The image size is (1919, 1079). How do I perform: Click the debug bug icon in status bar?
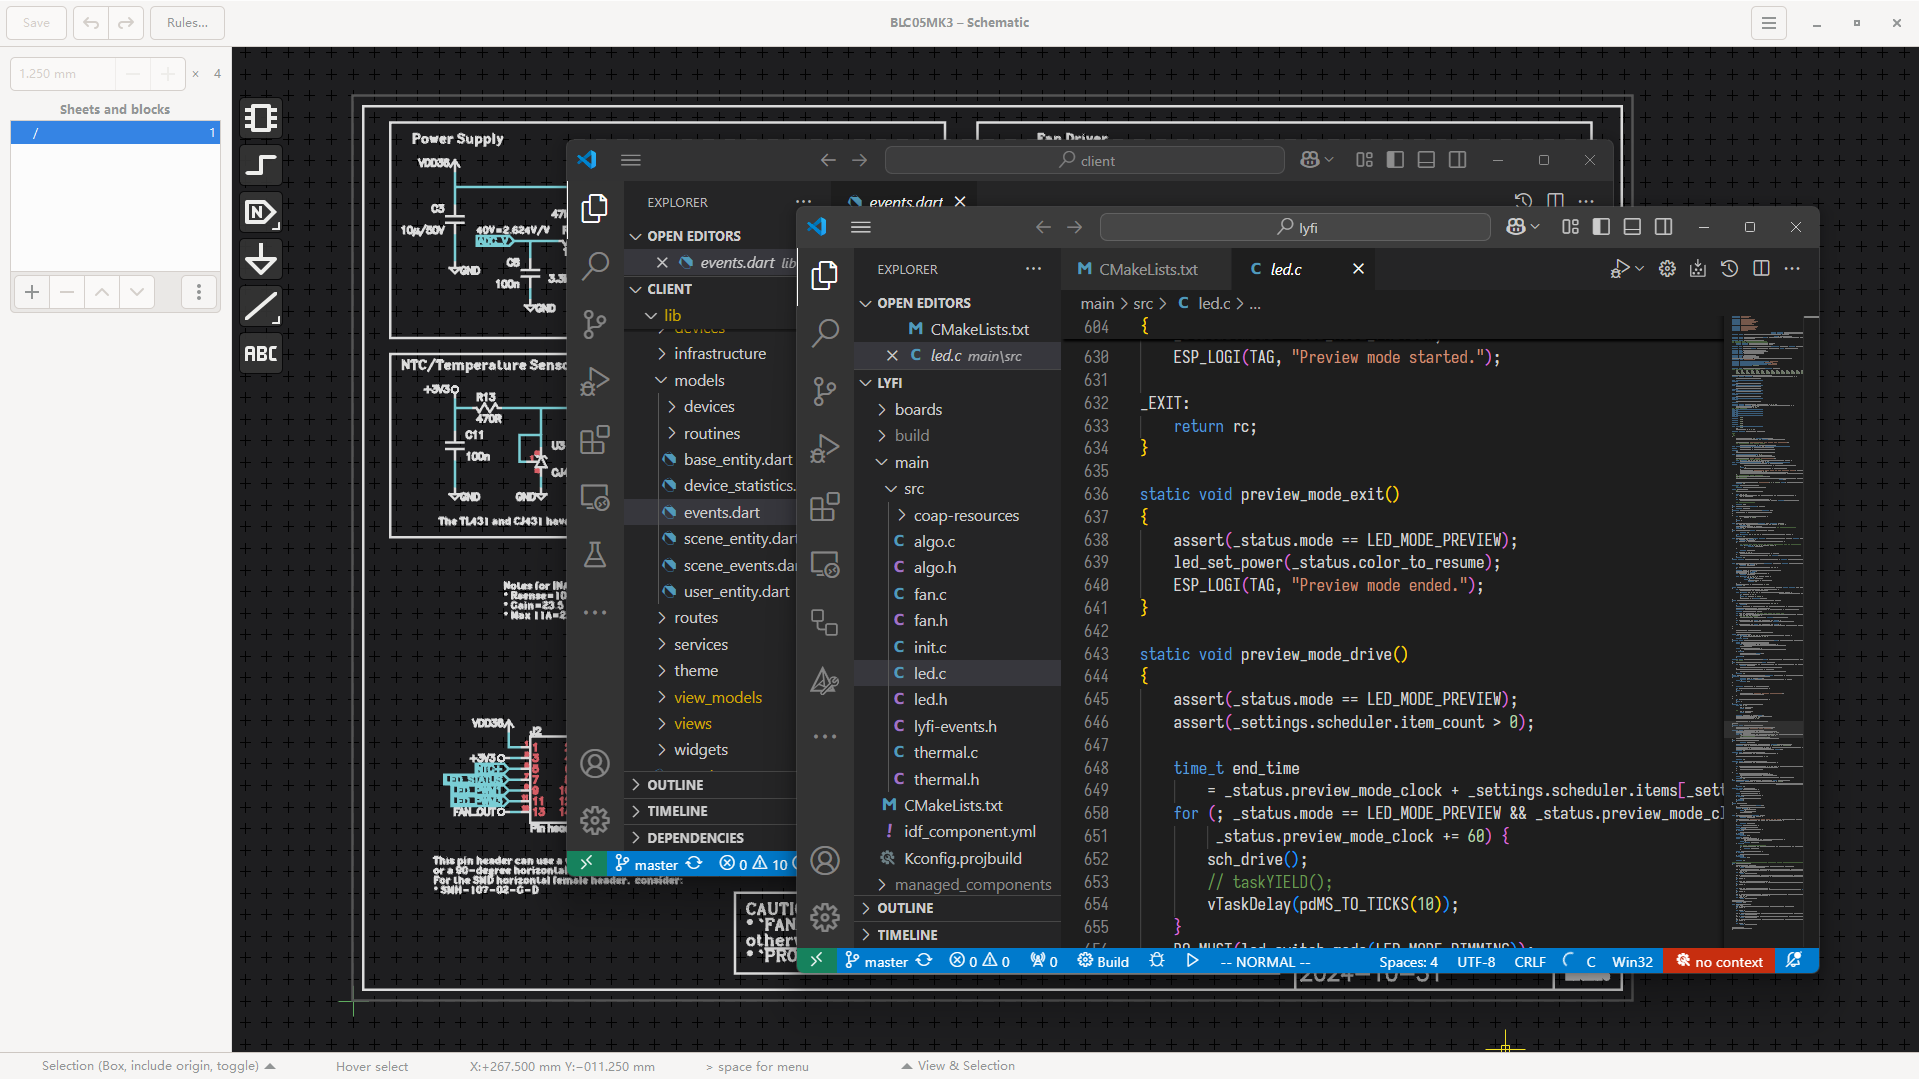(x=1157, y=961)
